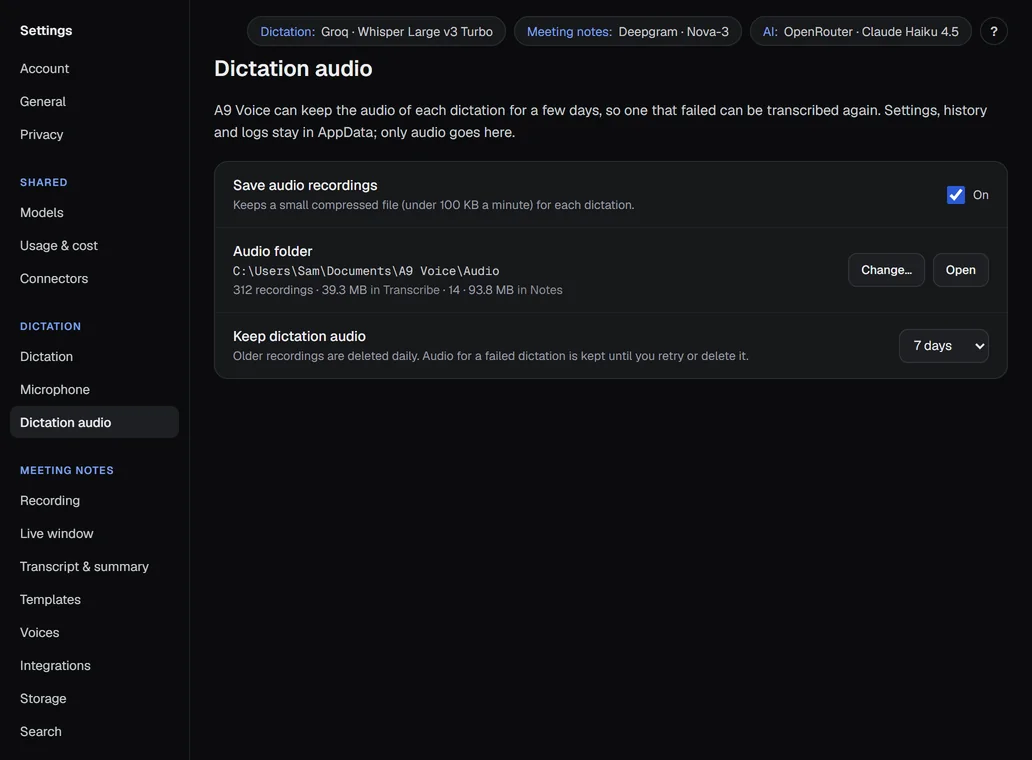This screenshot has width=1032, height=760.
Task: Click the audio folder path C:\Users\Sam\Documents\A9 Voice\Audio
Action: click(x=366, y=271)
